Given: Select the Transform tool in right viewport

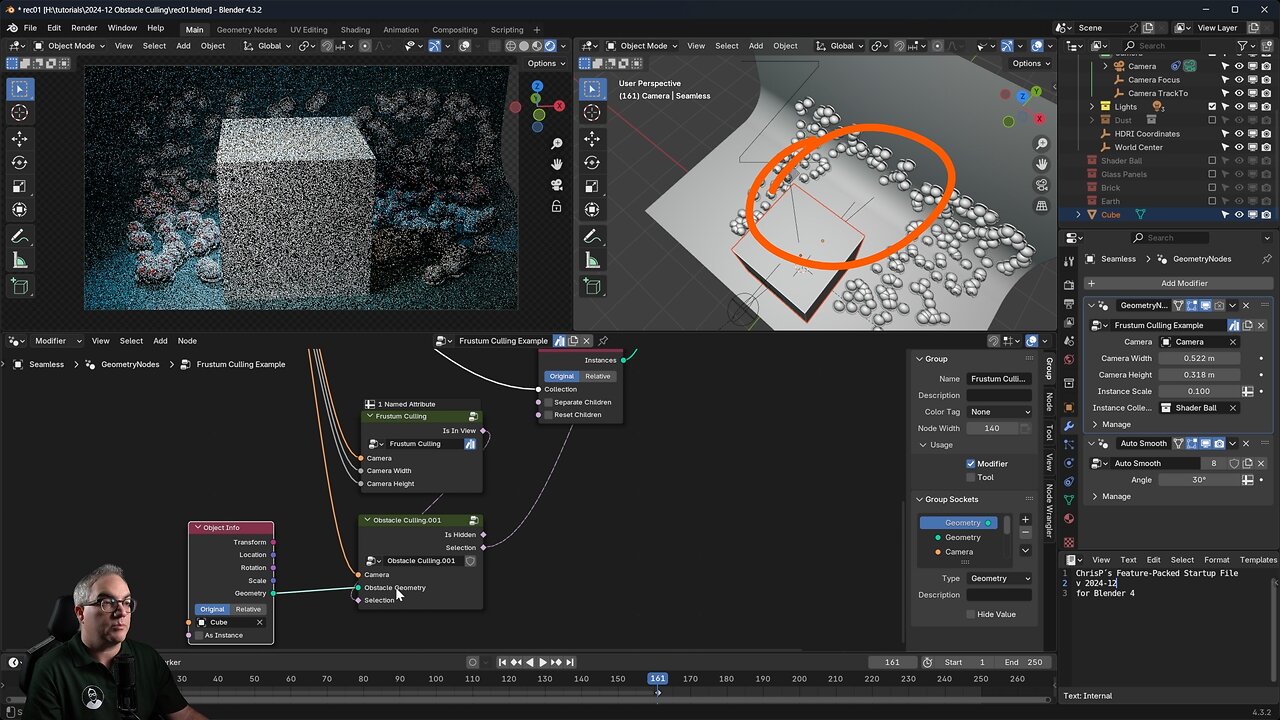Looking at the screenshot, I should 592,210.
